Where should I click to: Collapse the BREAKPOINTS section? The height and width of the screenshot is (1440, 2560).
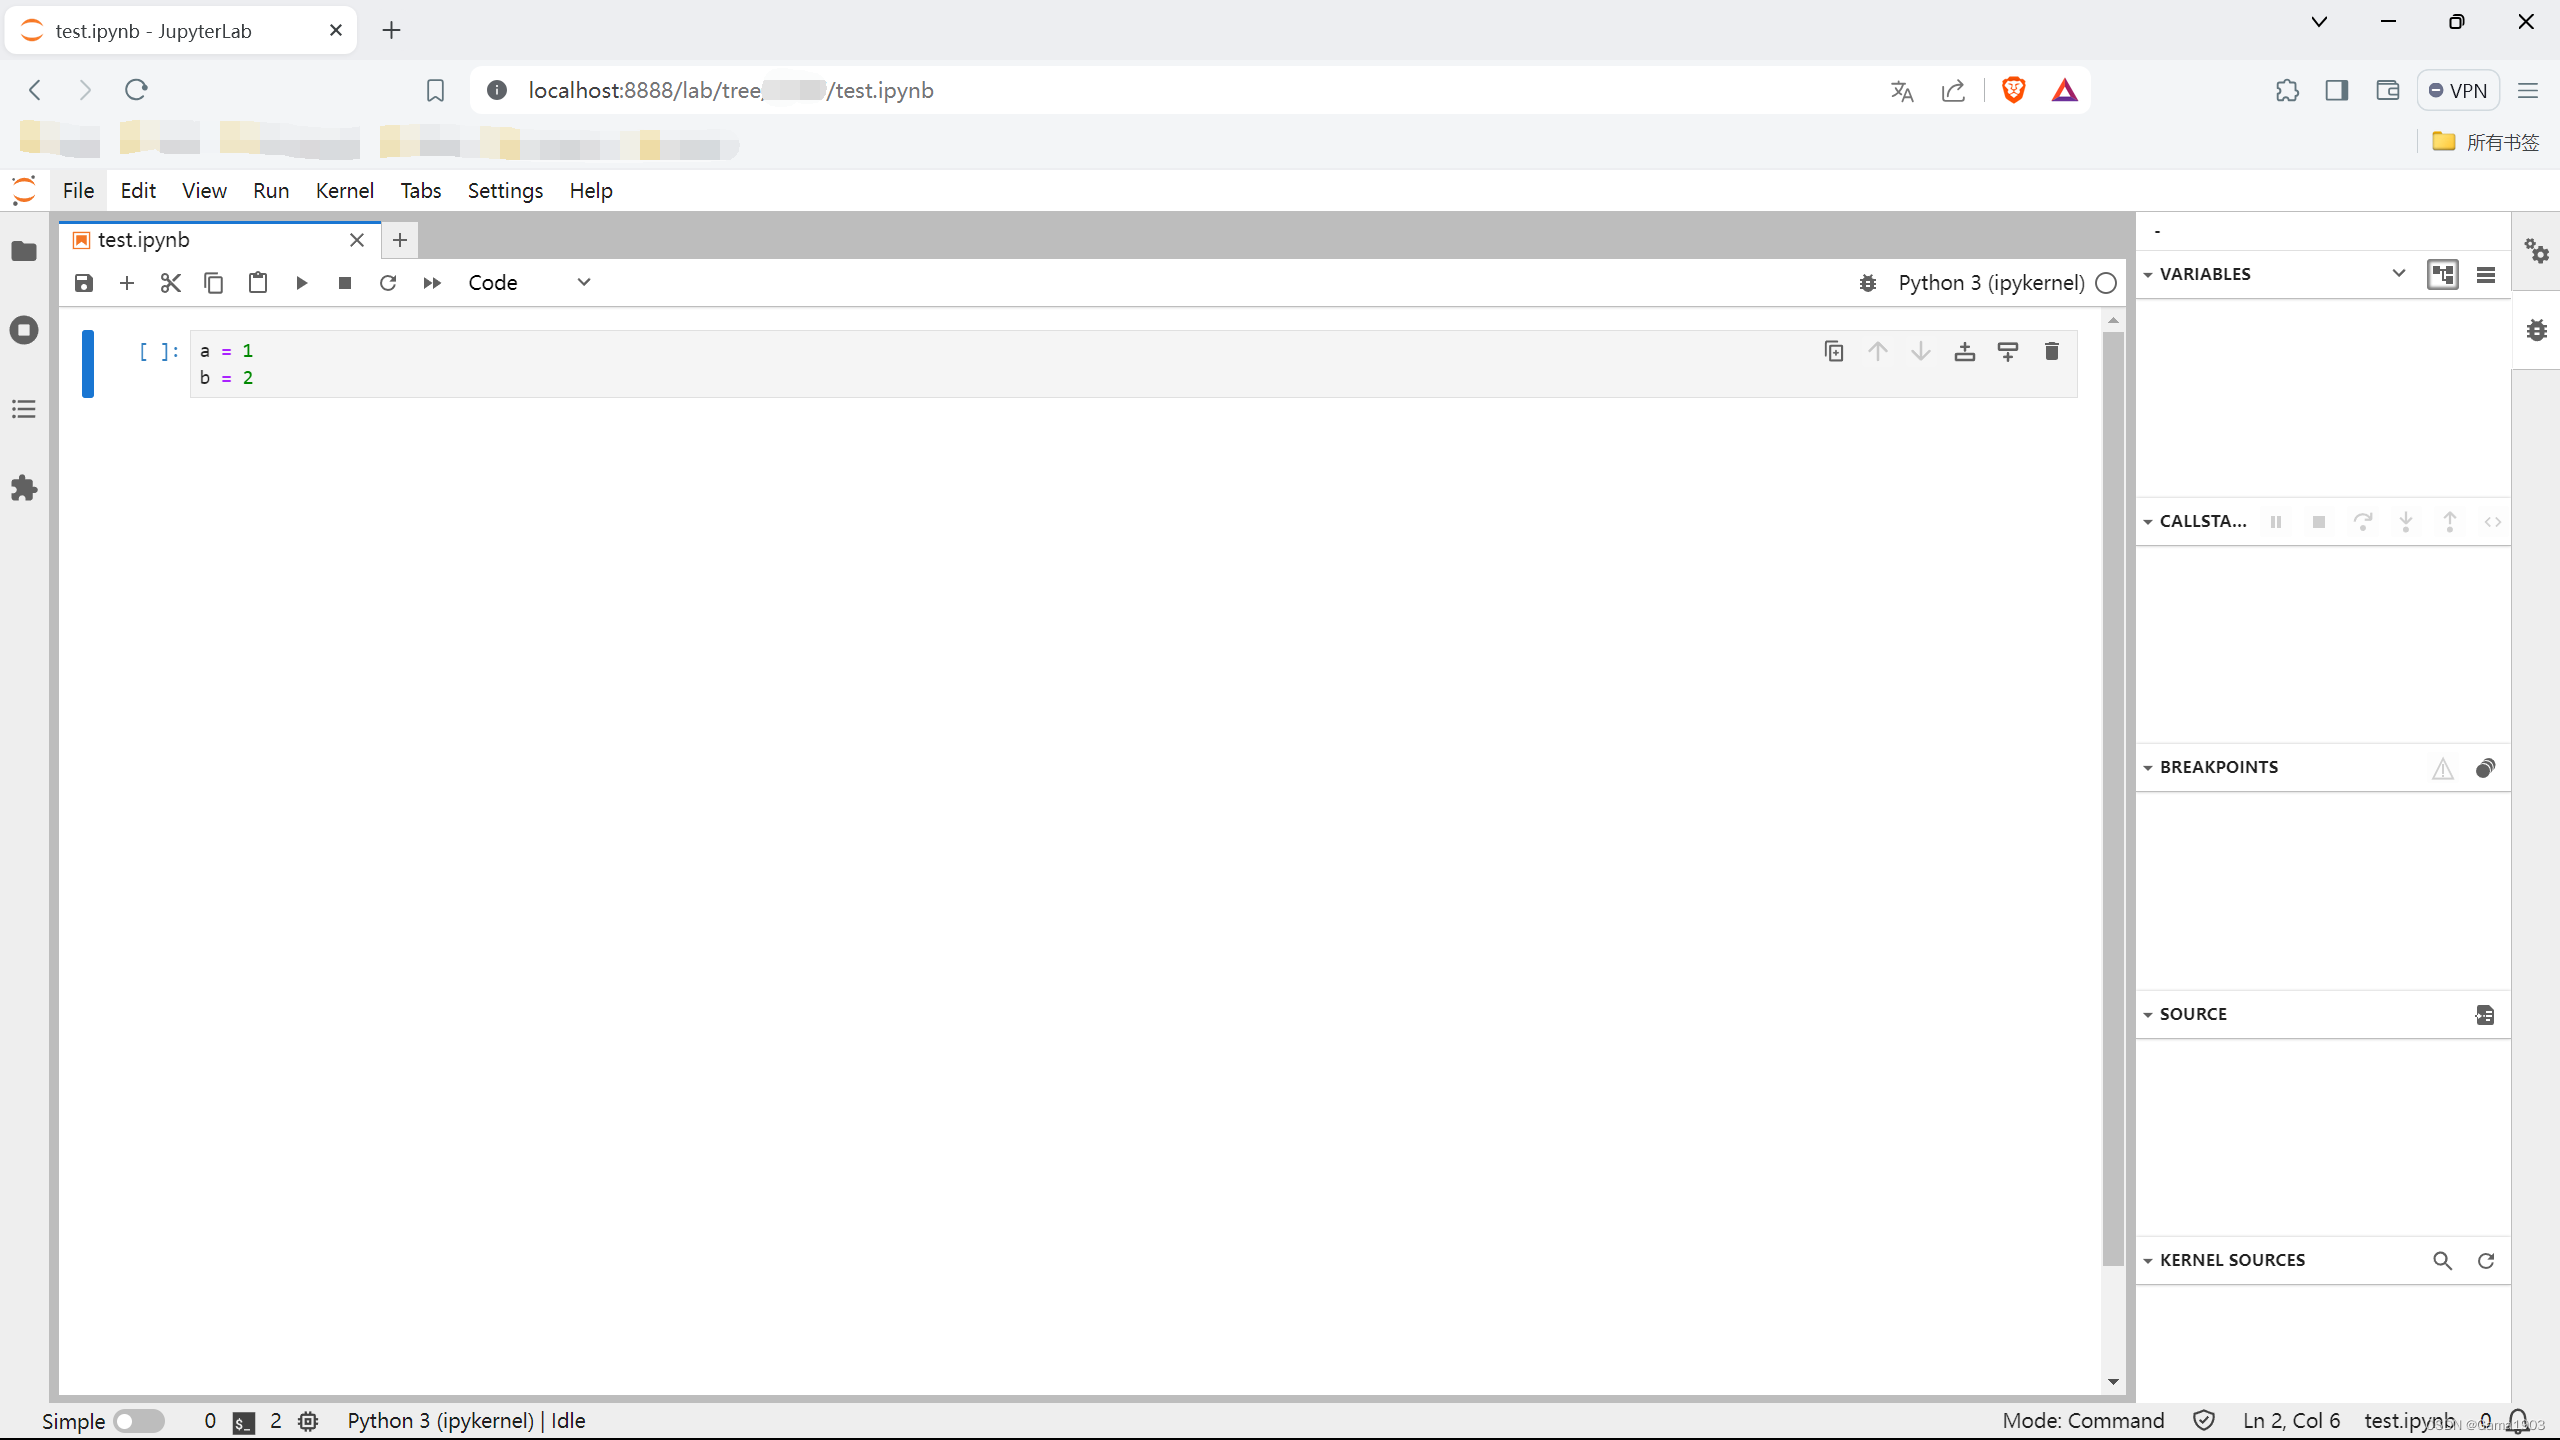(2148, 766)
